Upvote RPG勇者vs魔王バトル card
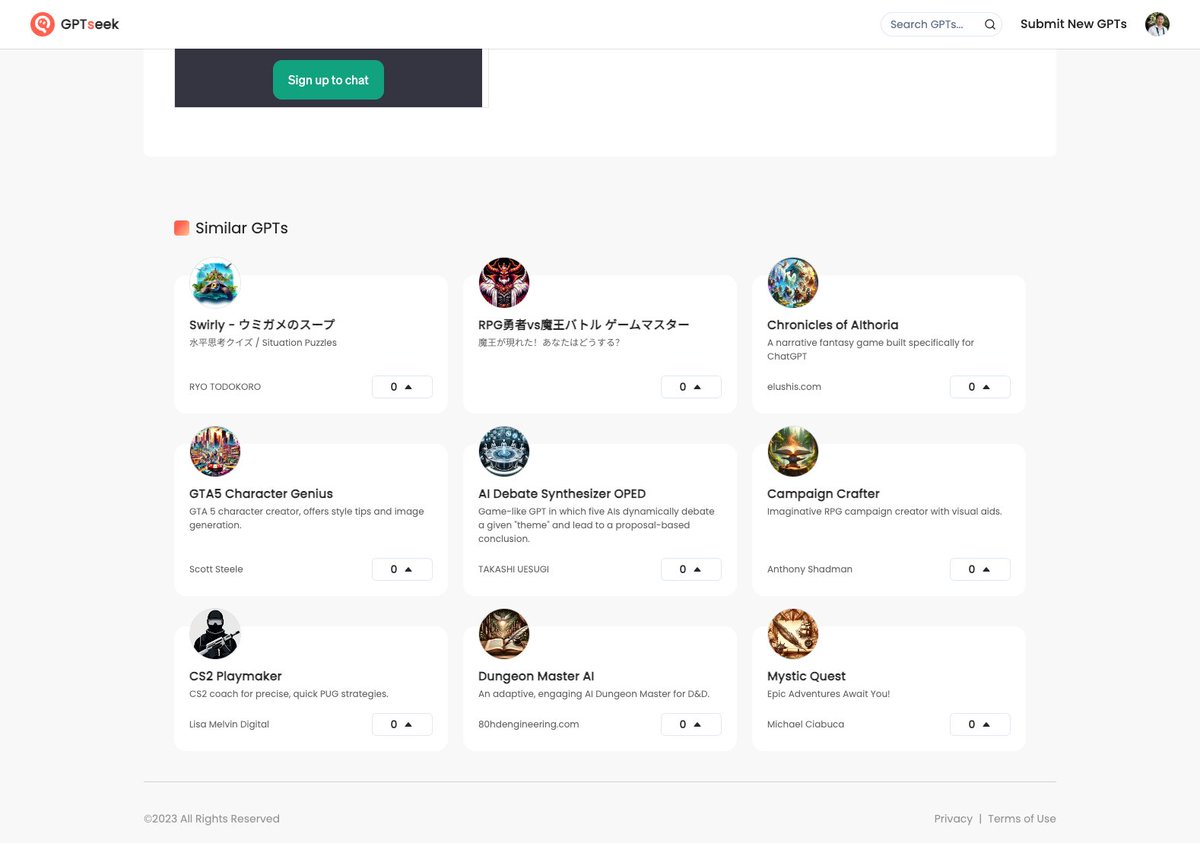1200x843 pixels. point(691,387)
